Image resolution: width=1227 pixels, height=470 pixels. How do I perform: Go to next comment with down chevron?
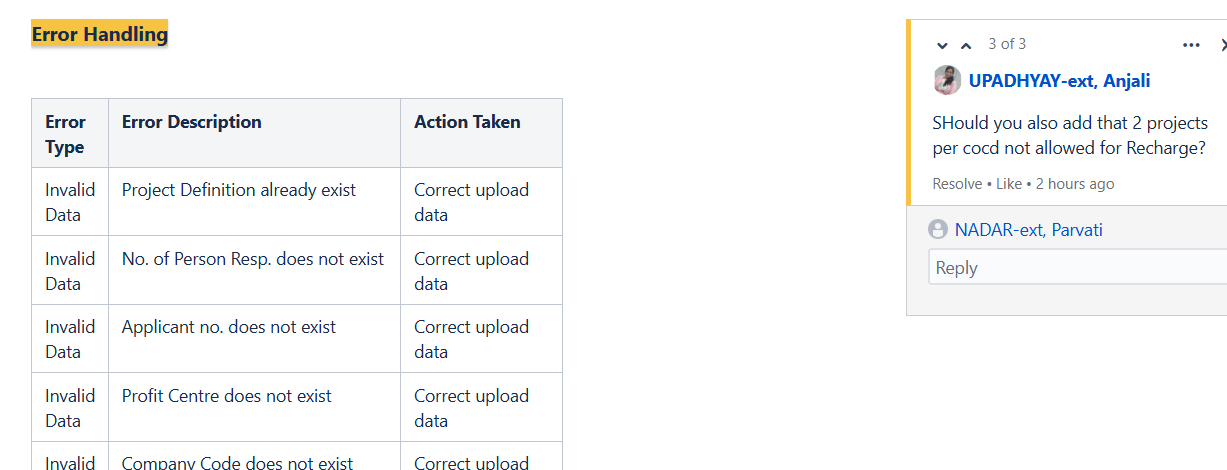[x=942, y=46]
